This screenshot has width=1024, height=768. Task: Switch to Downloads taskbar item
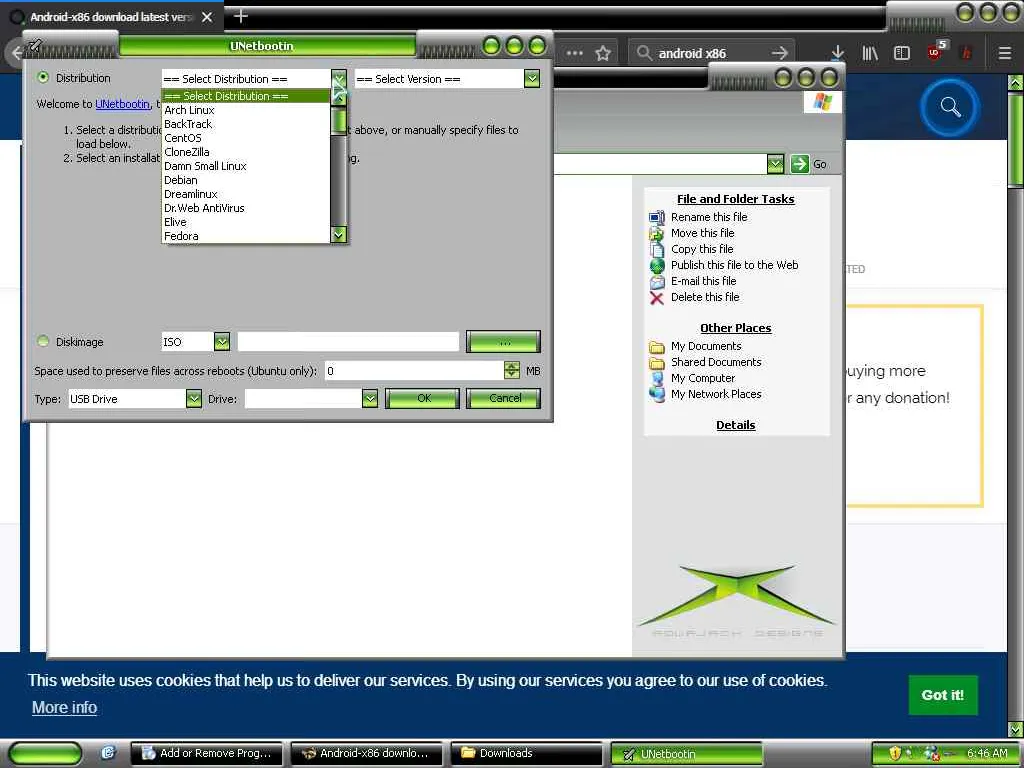point(526,753)
